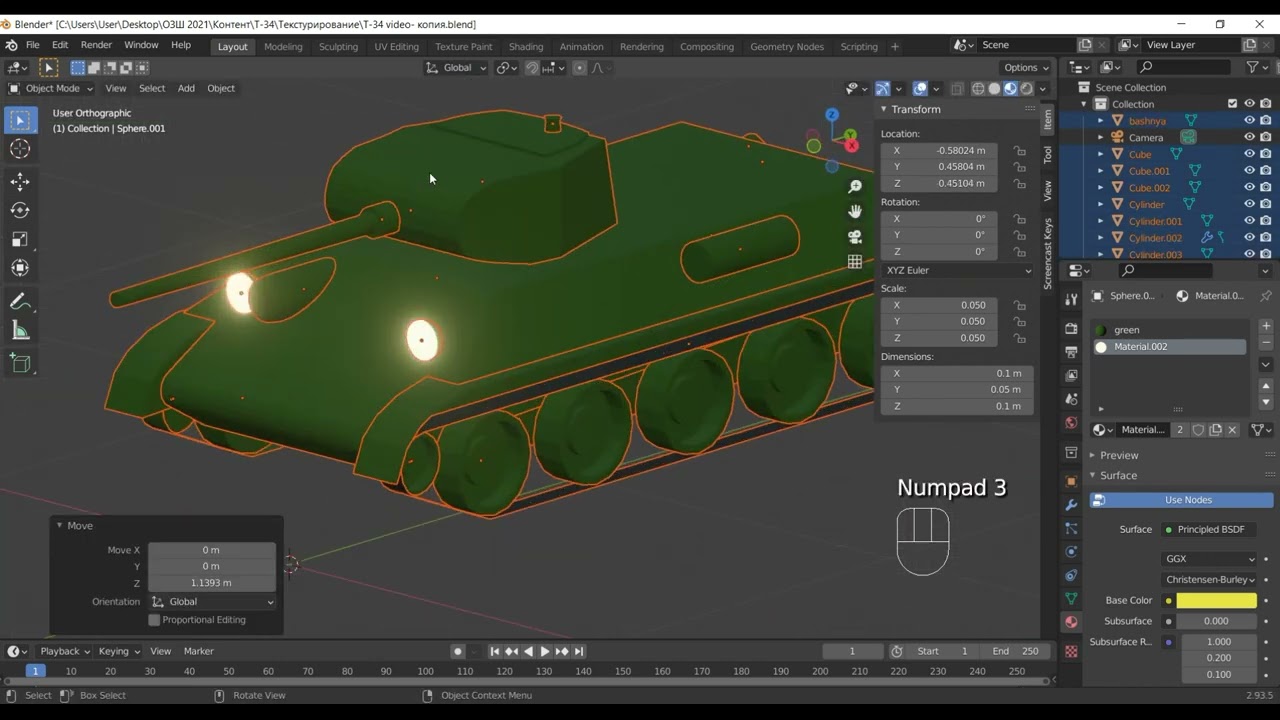Lock the Scale Z value

[x=1019, y=338]
